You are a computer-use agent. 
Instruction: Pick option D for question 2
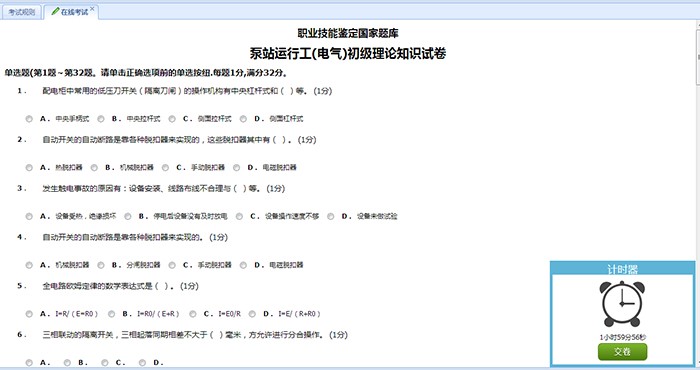click(x=237, y=167)
